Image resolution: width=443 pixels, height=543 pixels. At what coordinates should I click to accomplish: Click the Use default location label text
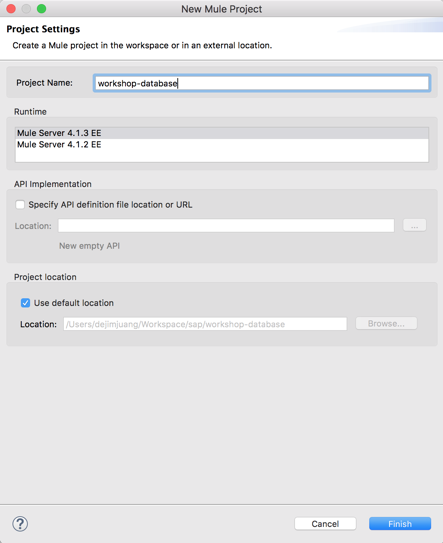[x=74, y=303]
